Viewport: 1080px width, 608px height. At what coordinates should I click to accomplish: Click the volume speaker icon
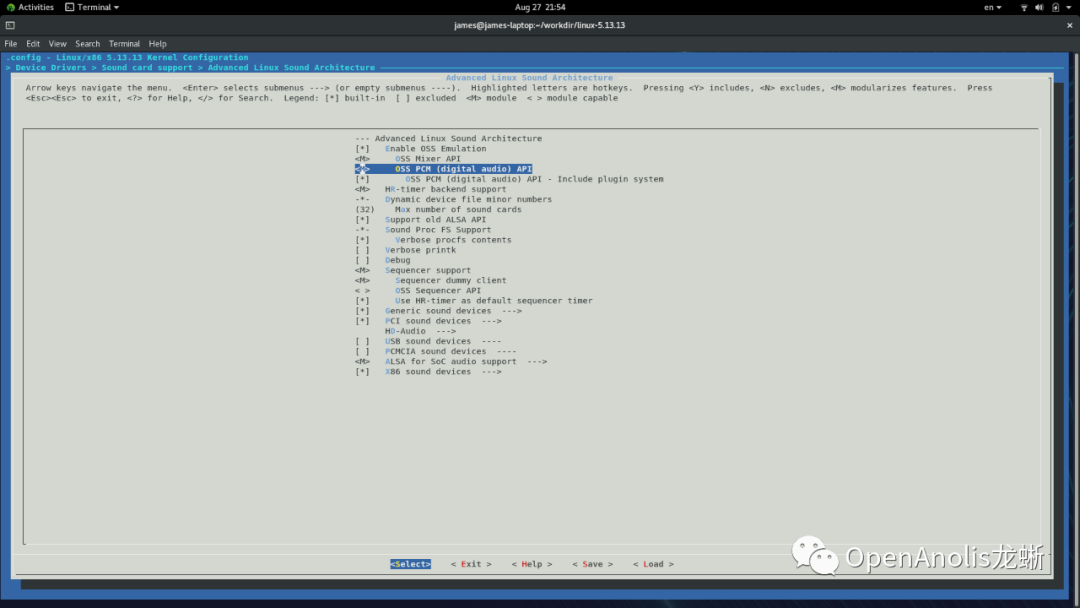pyautogui.click(x=1039, y=7)
